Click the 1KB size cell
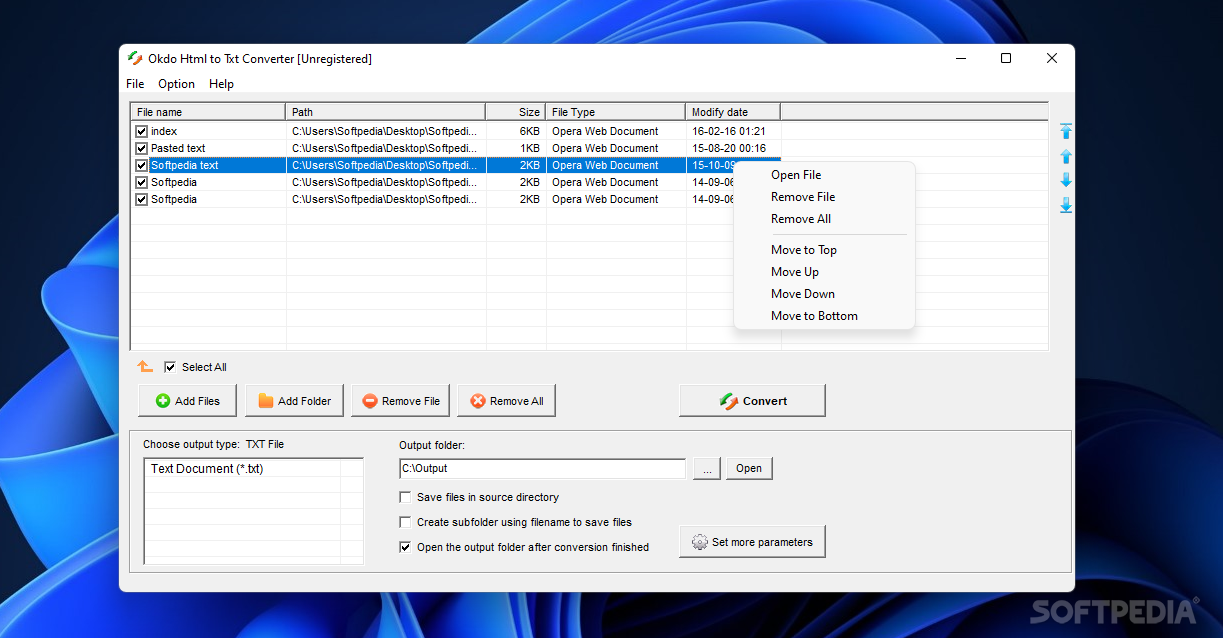1223x639 pixels. 530,148
